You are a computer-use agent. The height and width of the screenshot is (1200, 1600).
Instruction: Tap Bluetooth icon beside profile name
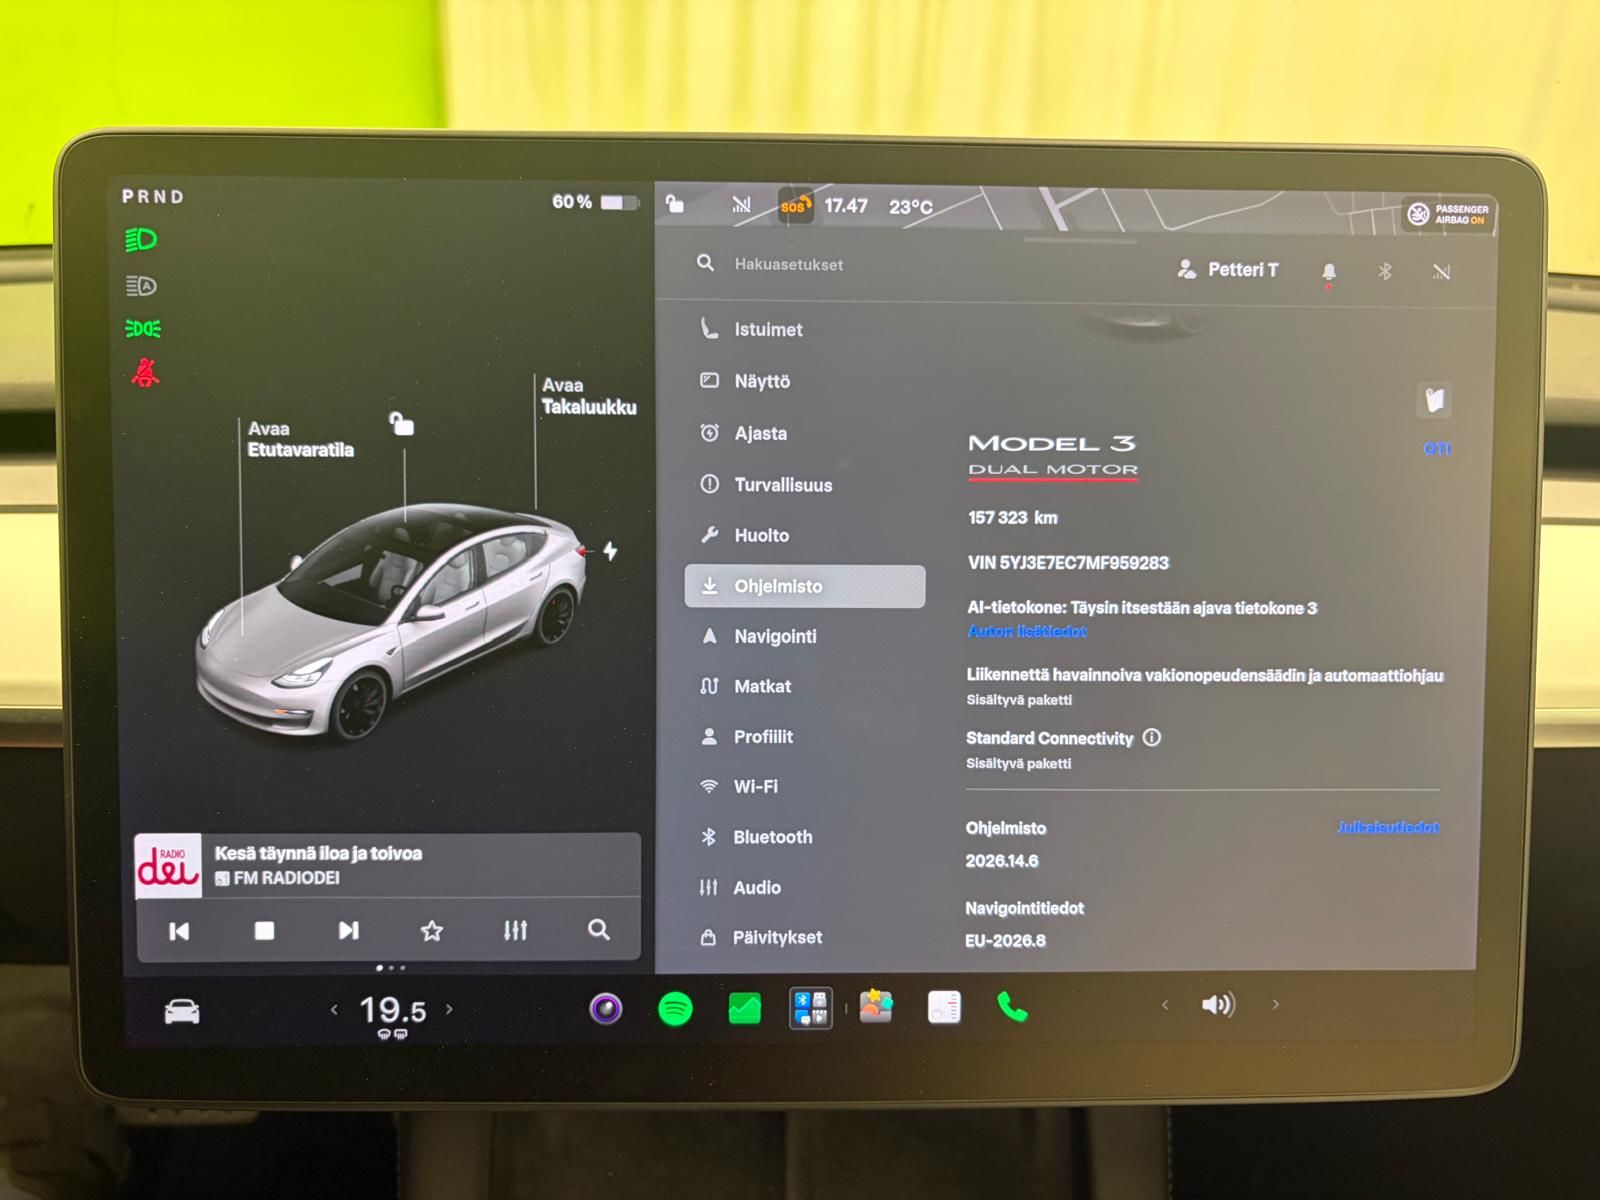[x=1385, y=271]
